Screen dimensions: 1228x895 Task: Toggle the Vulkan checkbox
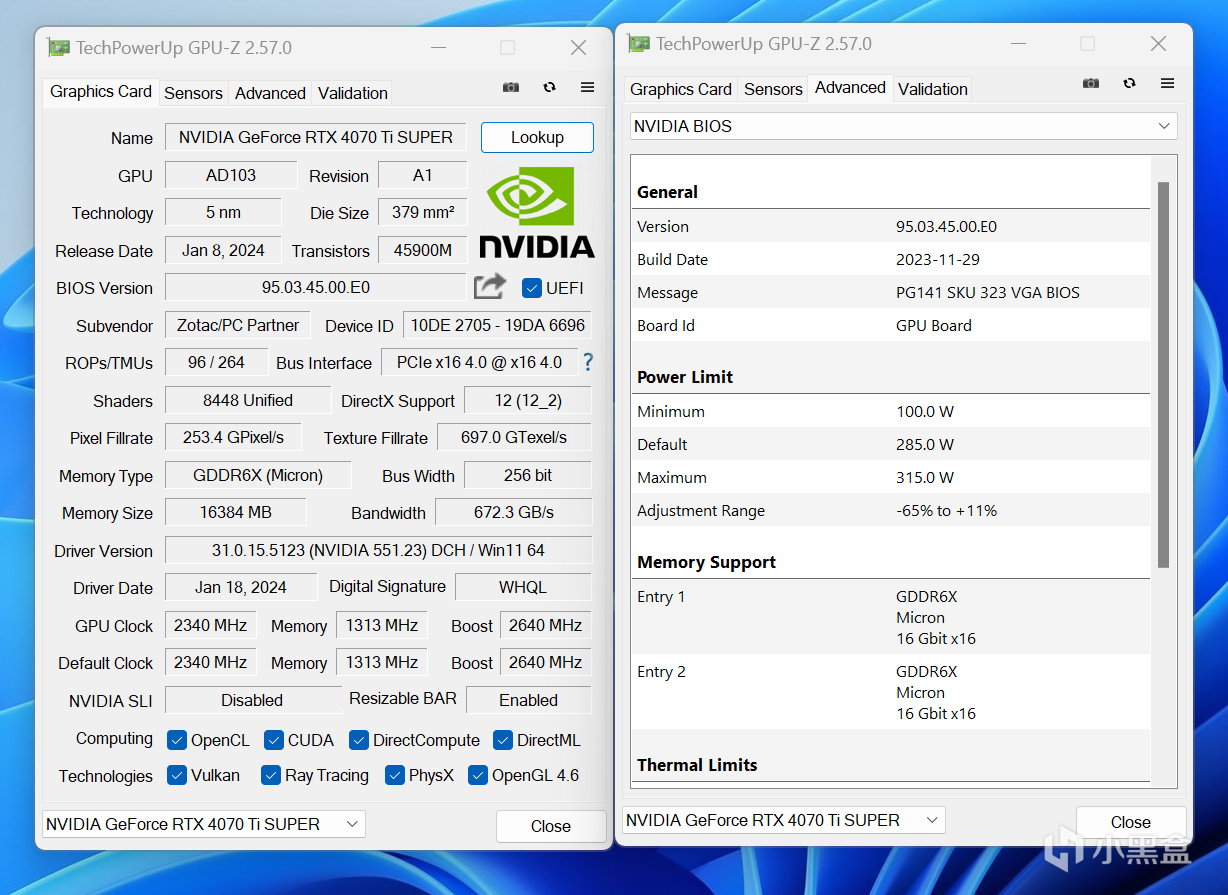(x=177, y=775)
